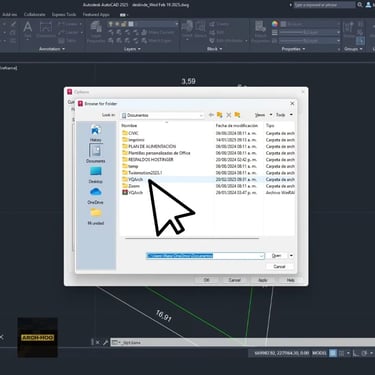Select the PLAN DE ALIMENTACIÓN folder
This screenshot has height=375, width=375.
click(149, 146)
